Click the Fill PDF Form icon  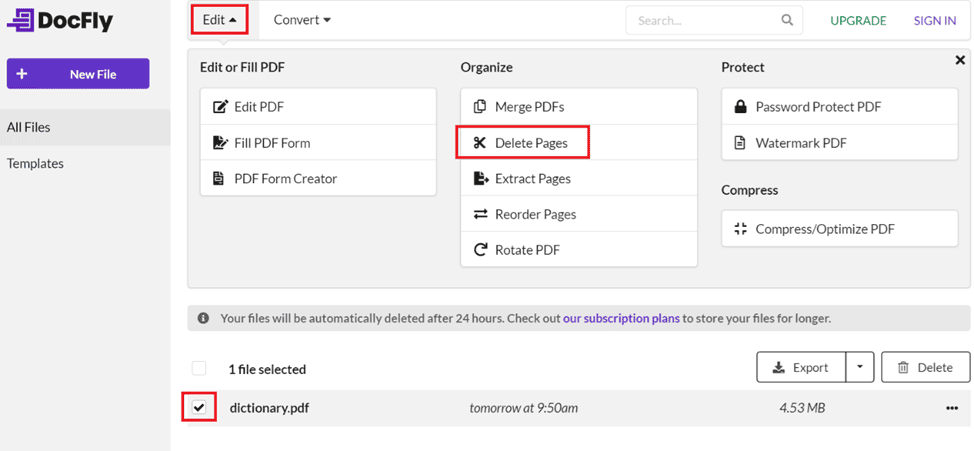click(x=220, y=143)
